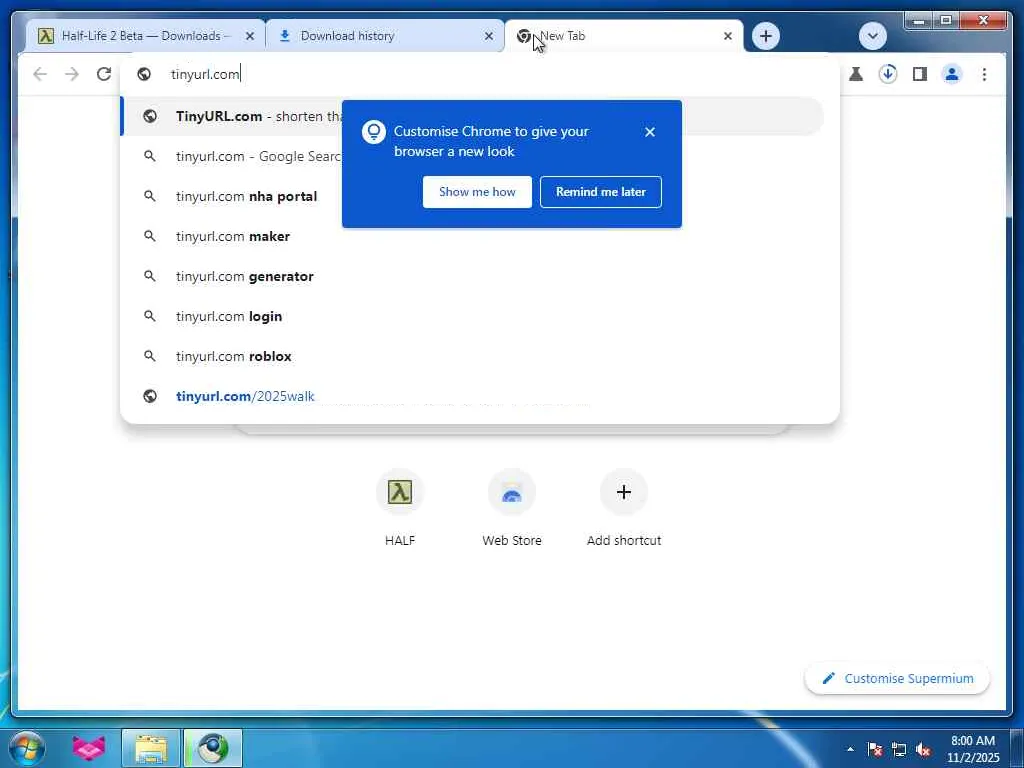Click the Supermium browser taskbar icon
This screenshot has width=1024, height=768.
(x=213, y=748)
